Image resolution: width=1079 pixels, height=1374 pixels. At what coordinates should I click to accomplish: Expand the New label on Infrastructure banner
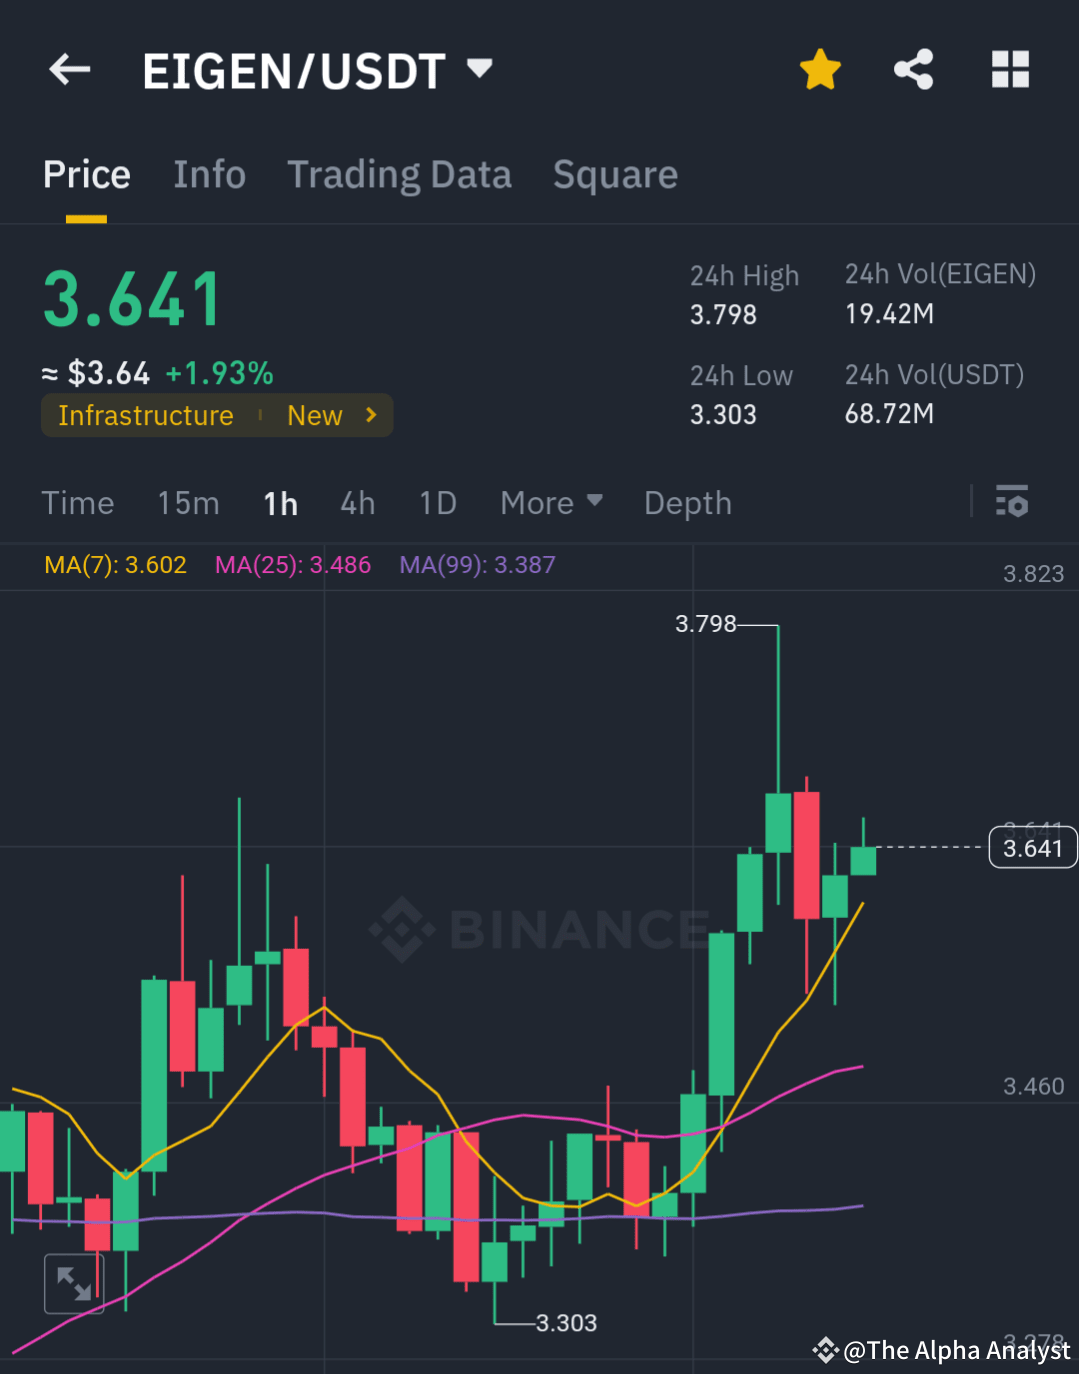click(314, 415)
